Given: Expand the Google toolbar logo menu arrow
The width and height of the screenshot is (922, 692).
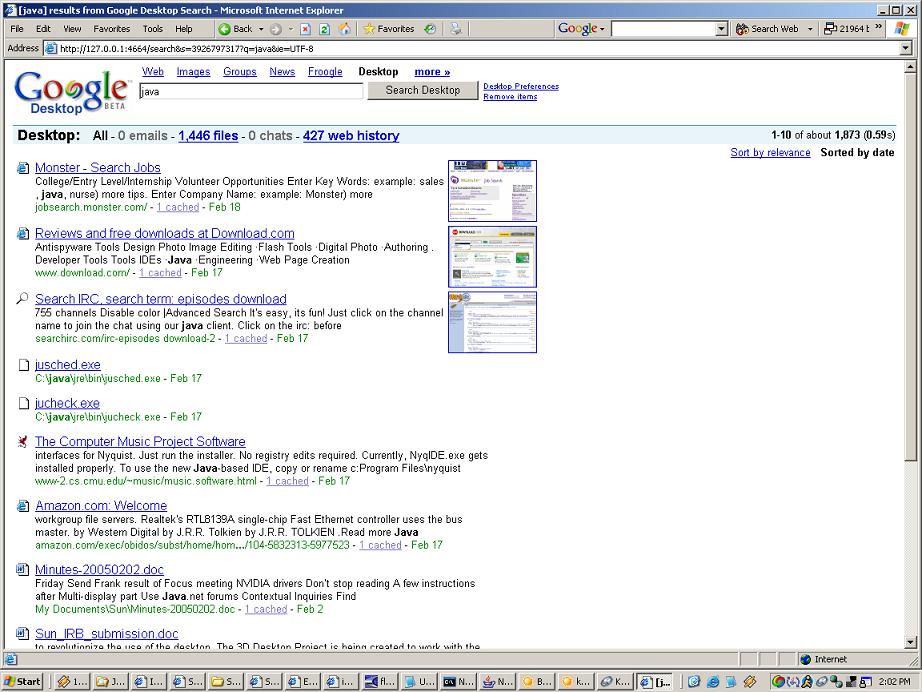Looking at the screenshot, I should pos(602,29).
